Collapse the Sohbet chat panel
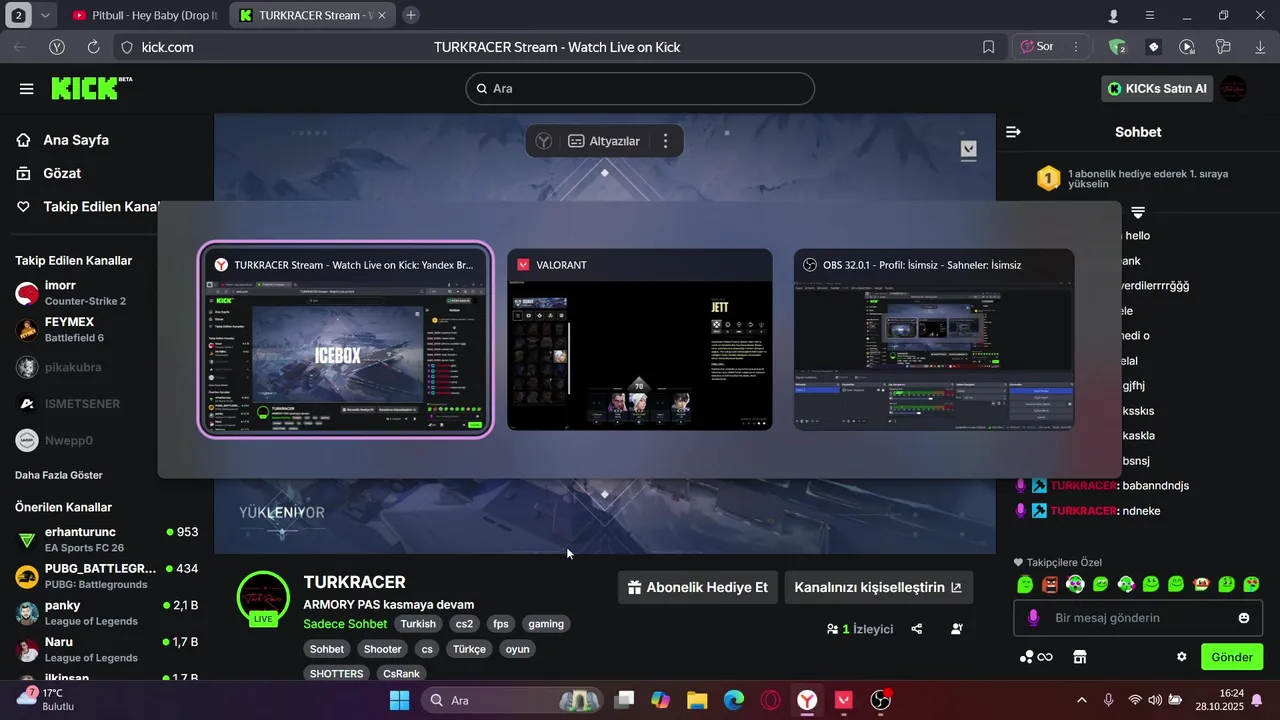Image resolution: width=1280 pixels, height=720 pixels. tap(1013, 132)
